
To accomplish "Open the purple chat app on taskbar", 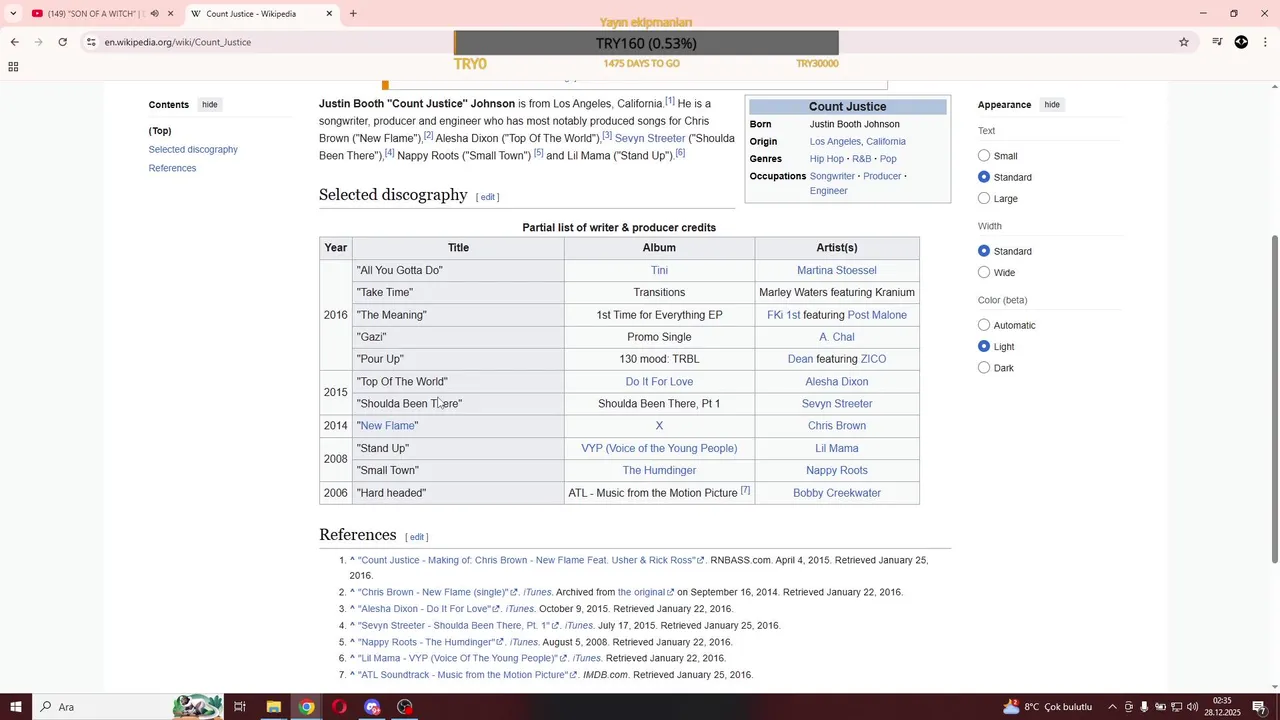I will click(372, 707).
